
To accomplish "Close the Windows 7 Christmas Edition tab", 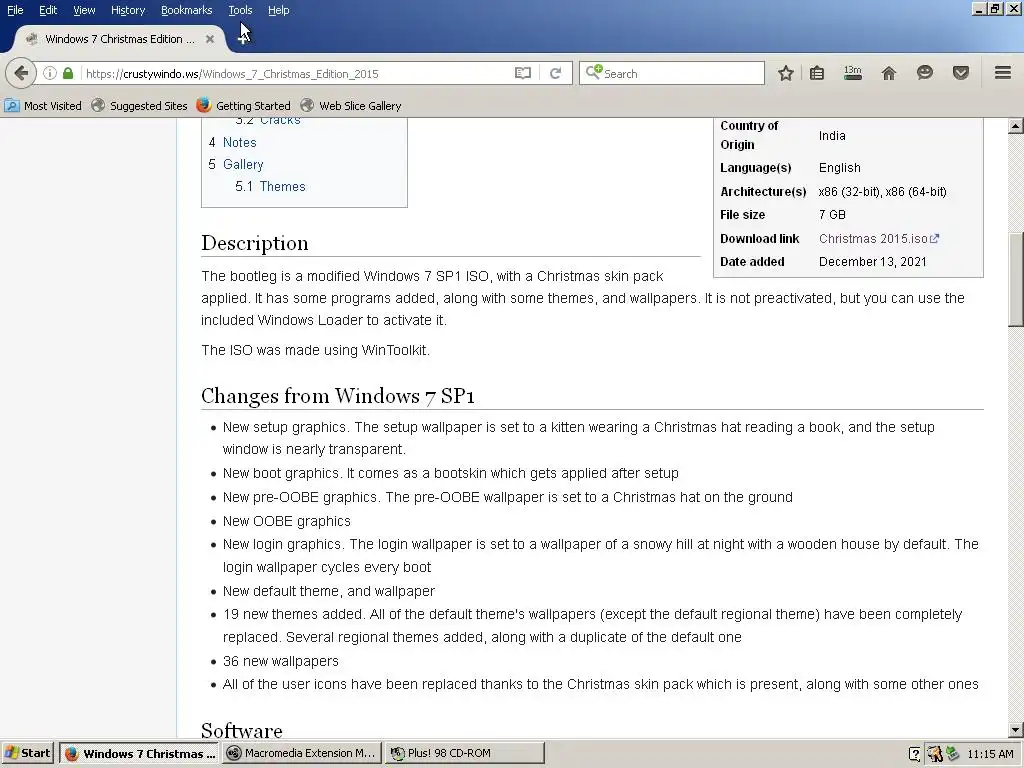I will click(x=210, y=39).
